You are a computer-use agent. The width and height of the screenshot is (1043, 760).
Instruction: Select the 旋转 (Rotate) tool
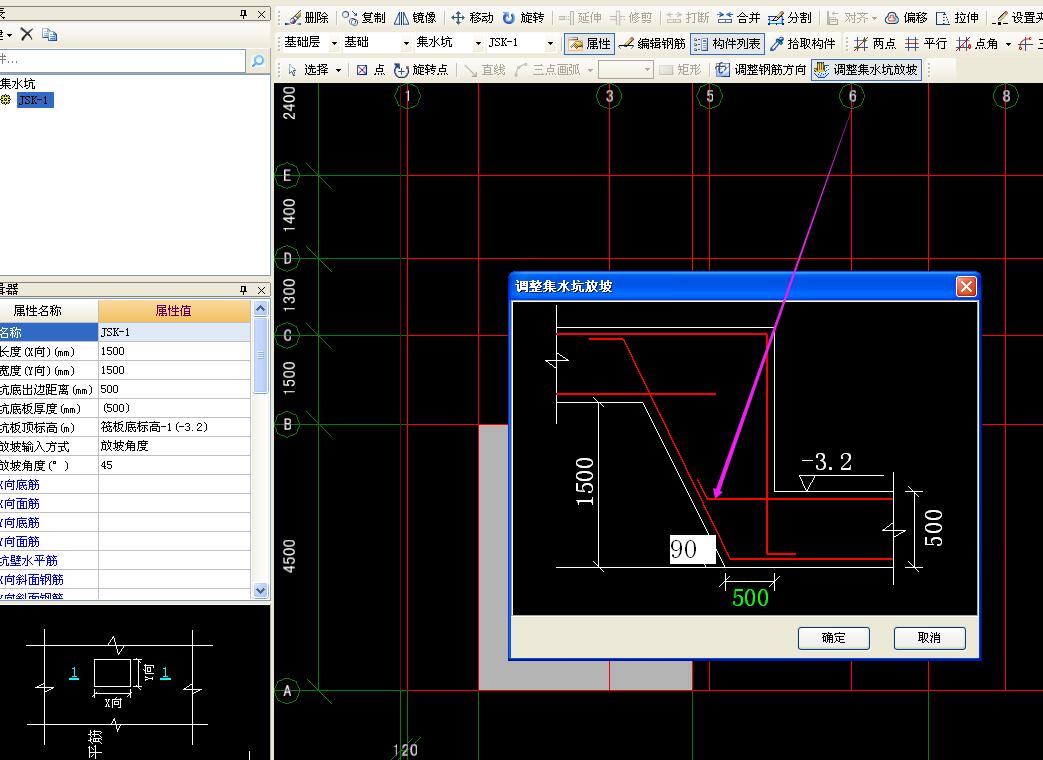coord(523,18)
